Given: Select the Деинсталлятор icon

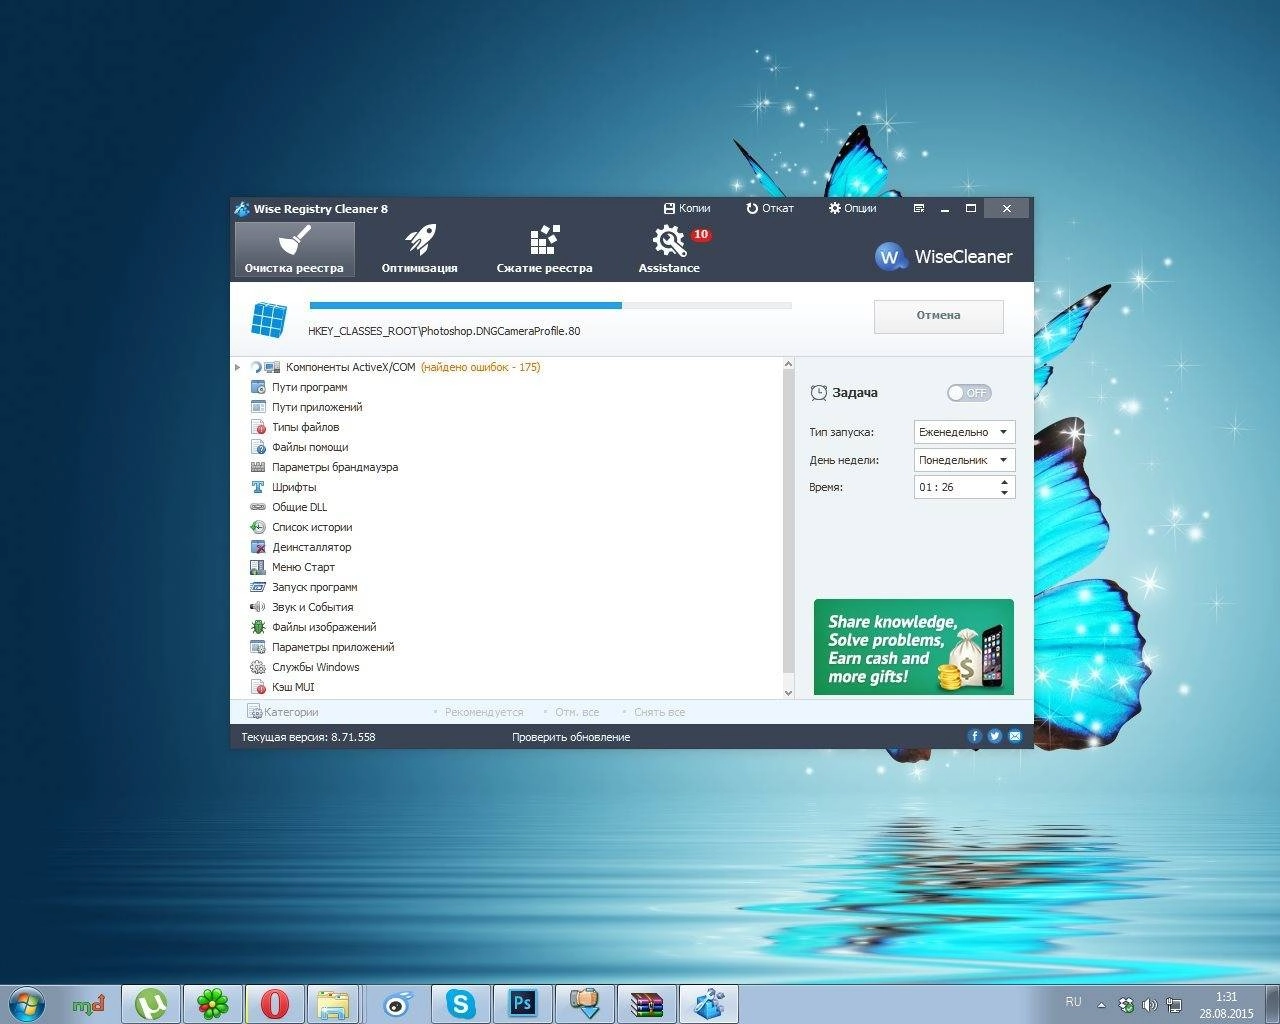Looking at the screenshot, I should 258,547.
